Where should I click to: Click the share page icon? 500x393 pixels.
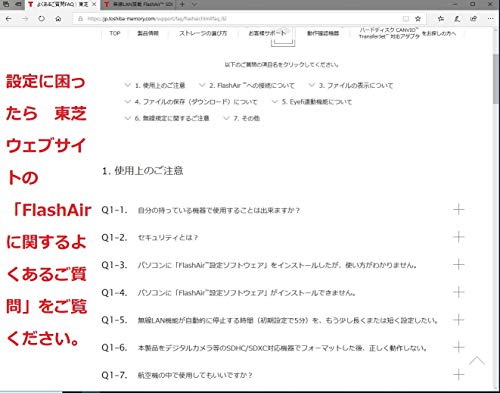pos(473,19)
